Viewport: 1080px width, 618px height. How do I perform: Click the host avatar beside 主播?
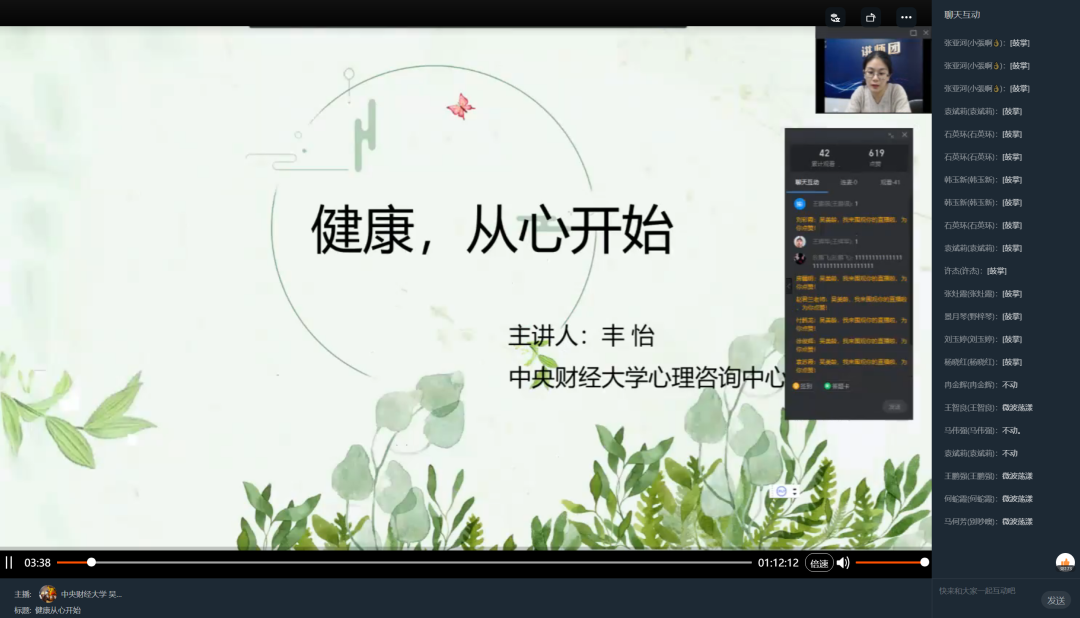click(x=48, y=593)
